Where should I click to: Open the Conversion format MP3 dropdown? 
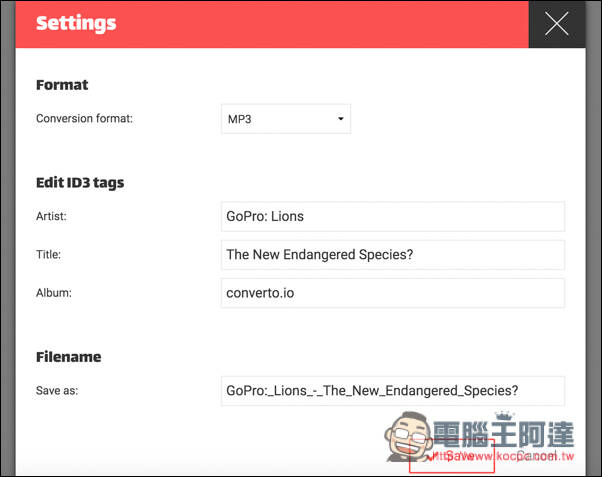[286, 119]
